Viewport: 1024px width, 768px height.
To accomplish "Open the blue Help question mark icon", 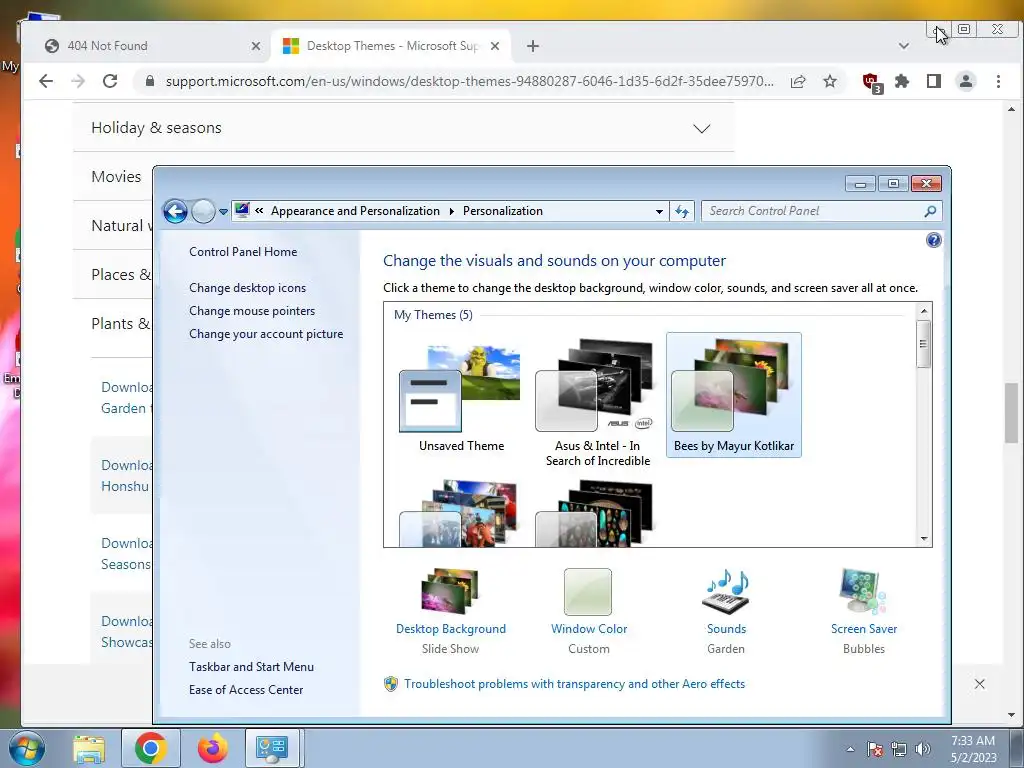I will point(934,240).
